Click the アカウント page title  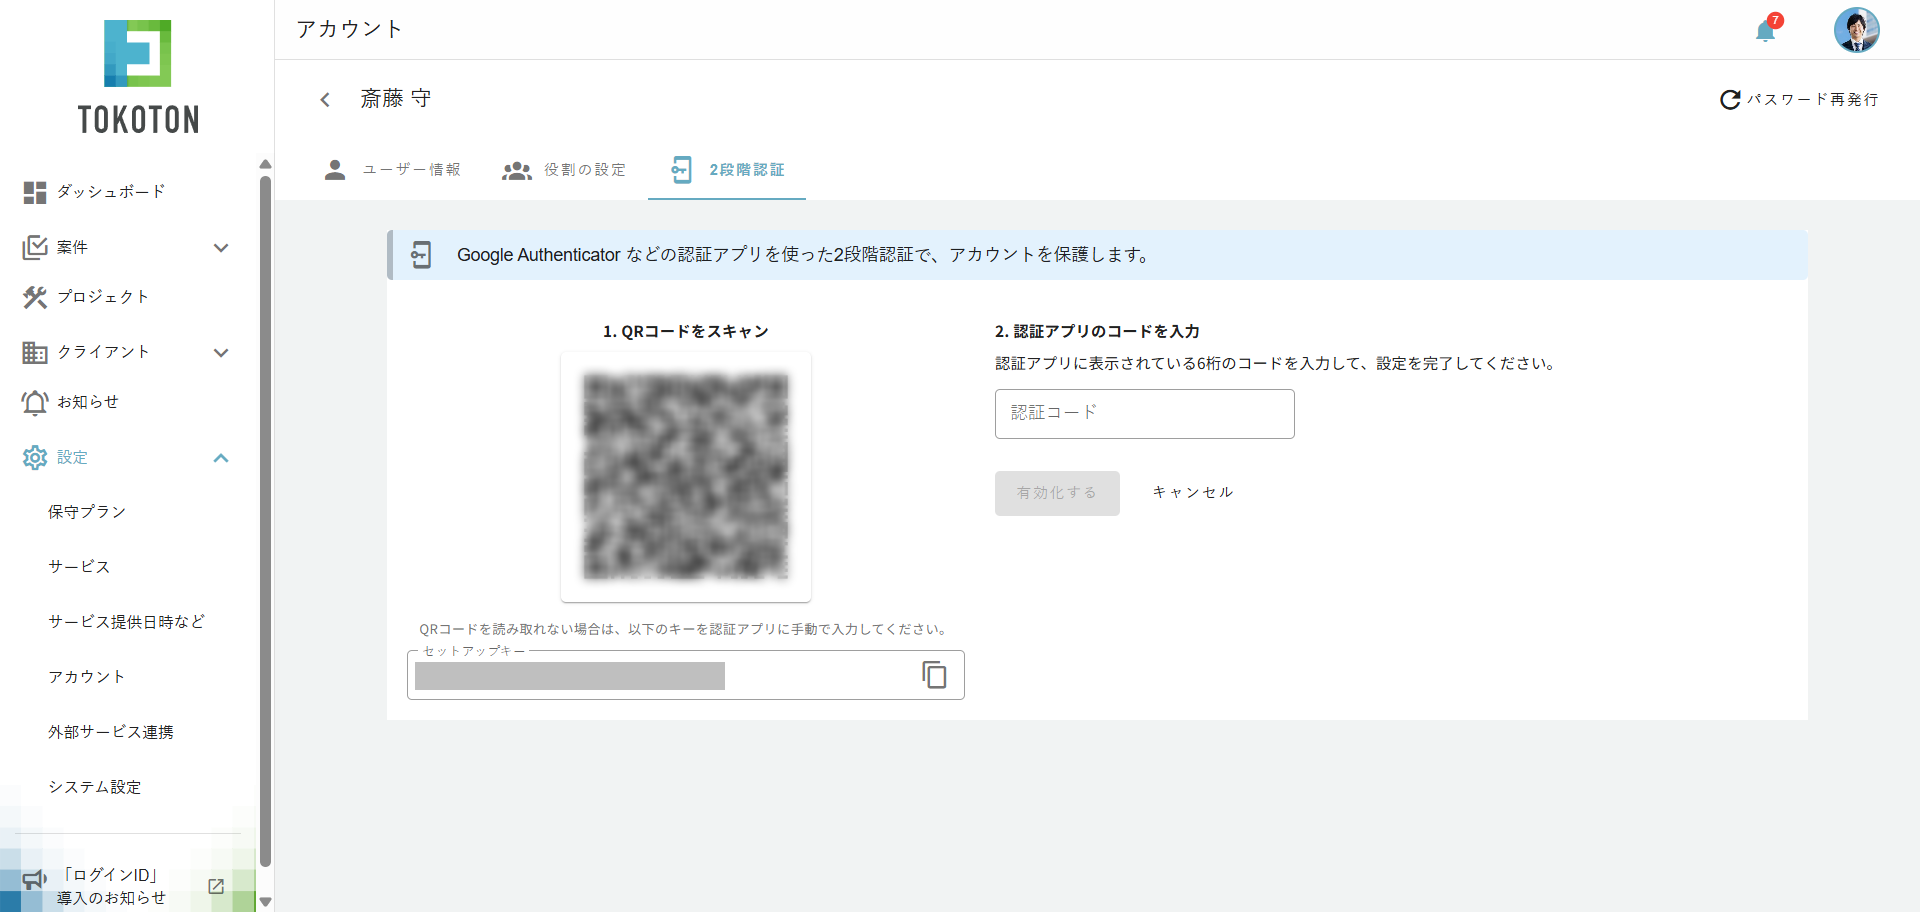coord(349,29)
